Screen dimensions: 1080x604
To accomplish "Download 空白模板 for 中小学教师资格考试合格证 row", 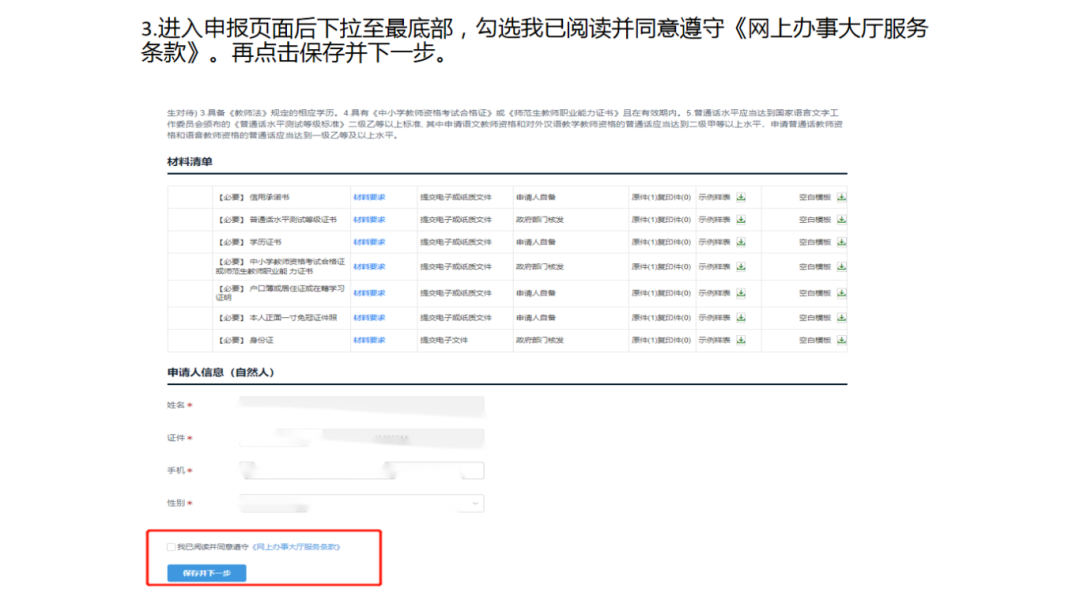I will (x=841, y=267).
